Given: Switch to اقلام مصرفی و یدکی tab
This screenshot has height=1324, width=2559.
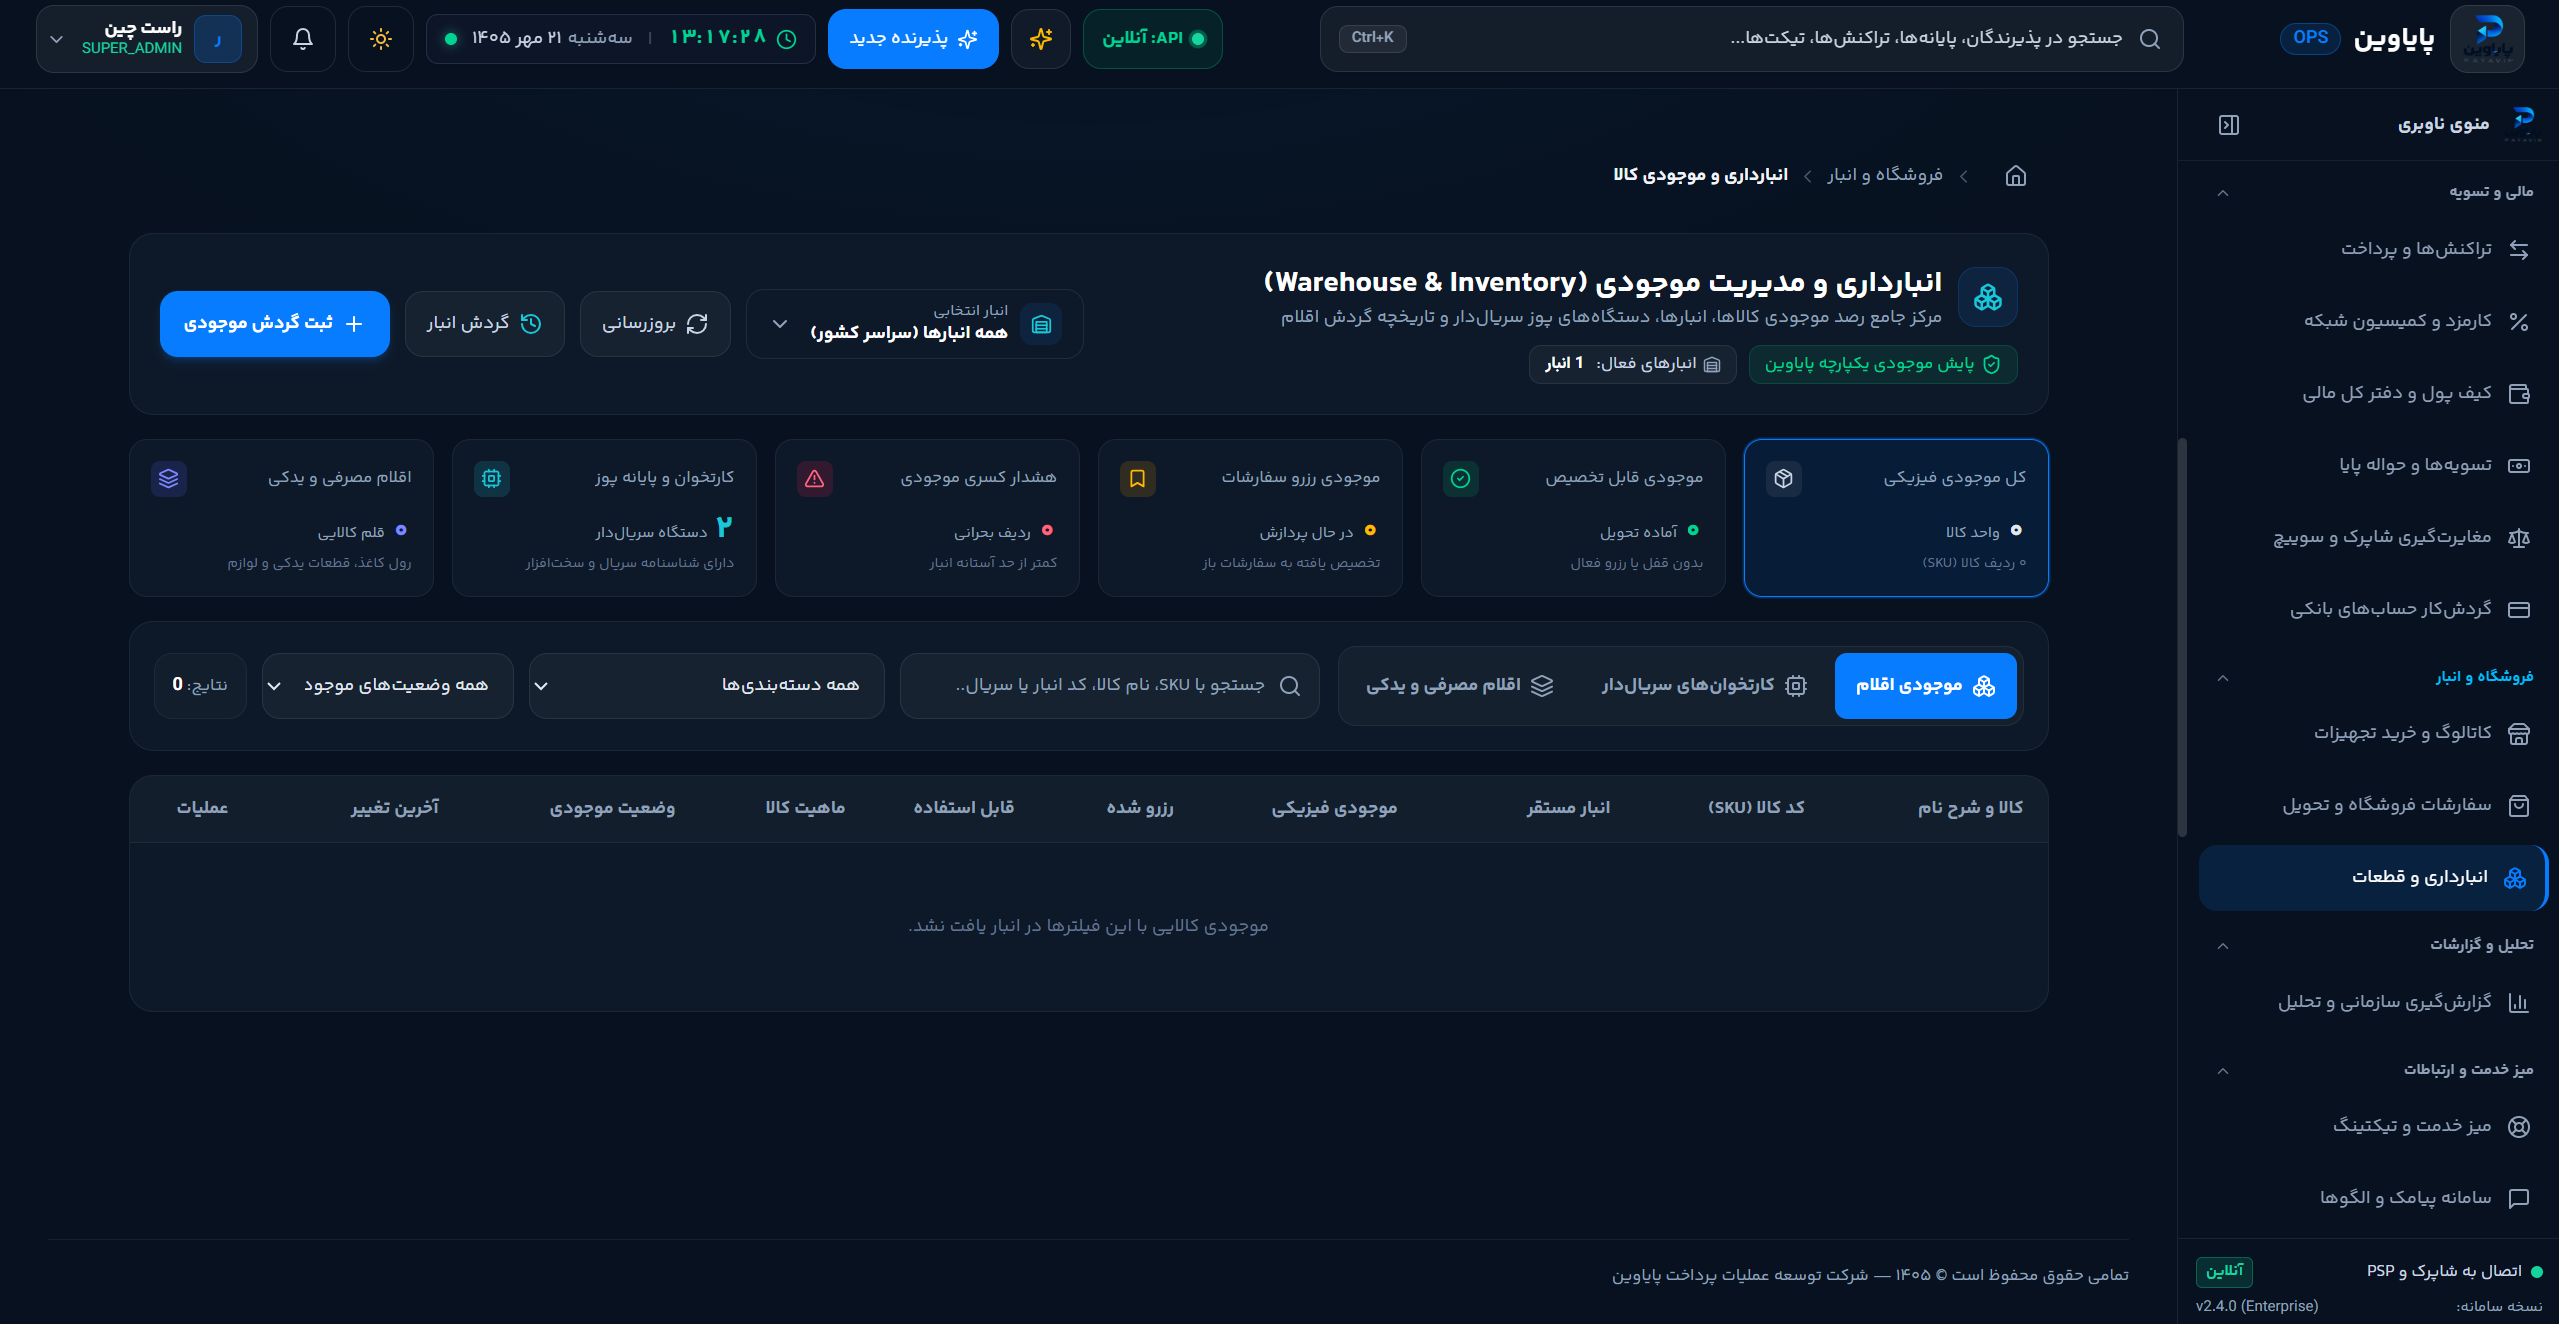Looking at the screenshot, I should [1459, 686].
